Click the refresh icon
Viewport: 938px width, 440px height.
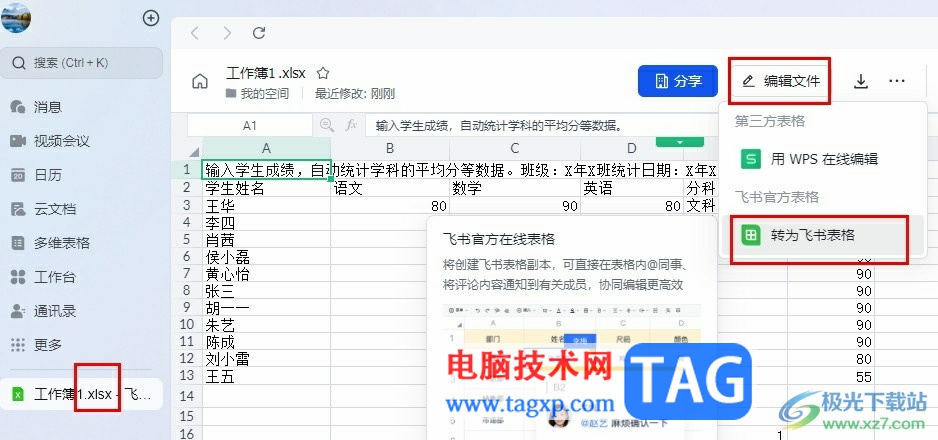point(259,33)
